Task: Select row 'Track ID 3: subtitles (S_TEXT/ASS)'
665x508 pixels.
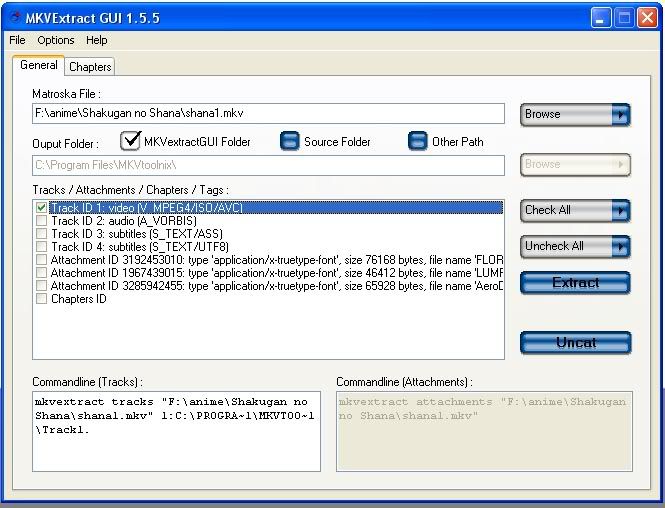Action: coord(137,234)
